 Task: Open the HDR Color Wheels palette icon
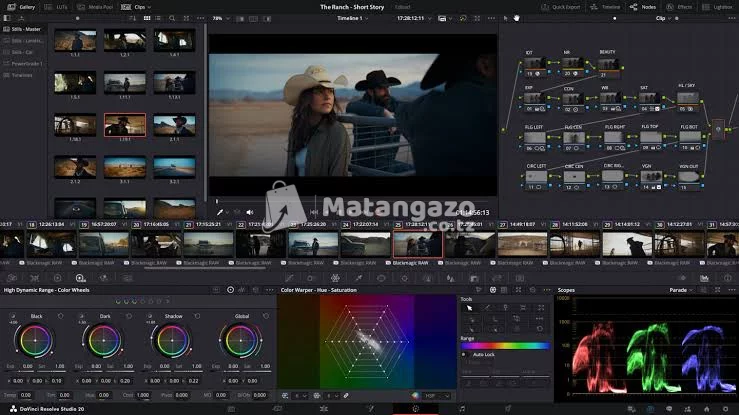click(81, 278)
